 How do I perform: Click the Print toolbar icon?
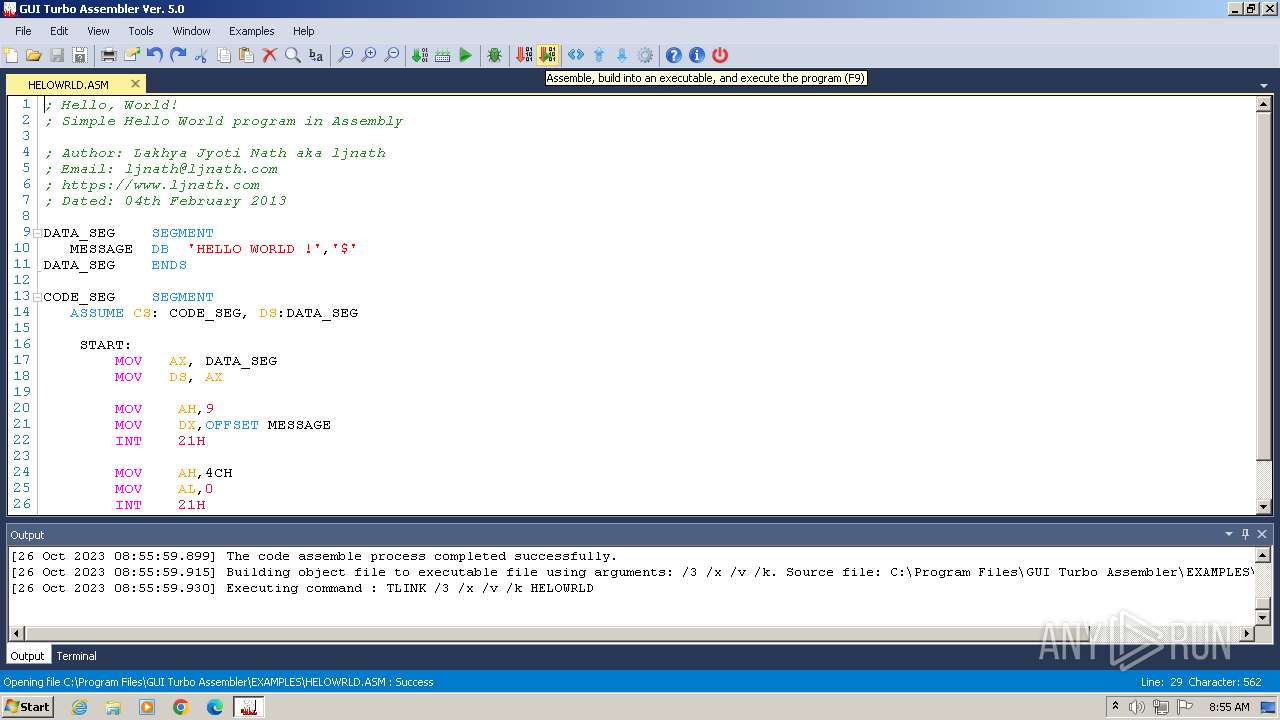[108, 55]
